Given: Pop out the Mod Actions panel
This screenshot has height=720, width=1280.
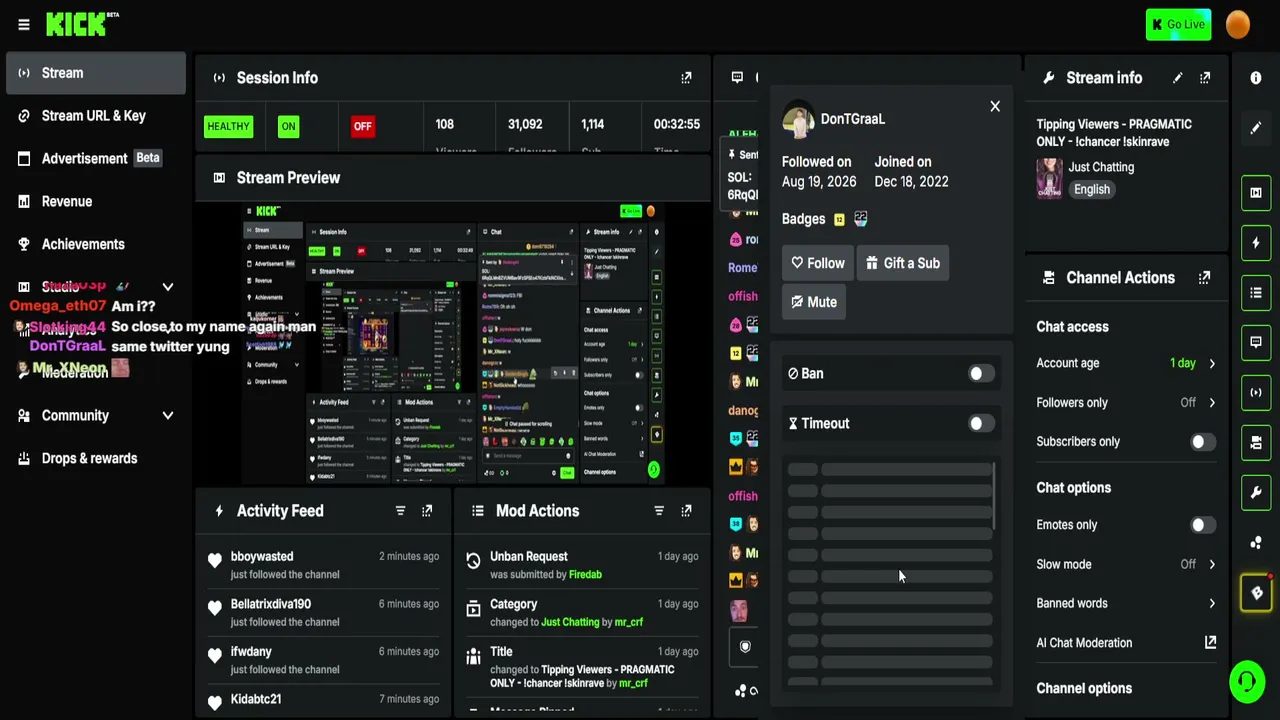Looking at the screenshot, I should coord(686,511).
